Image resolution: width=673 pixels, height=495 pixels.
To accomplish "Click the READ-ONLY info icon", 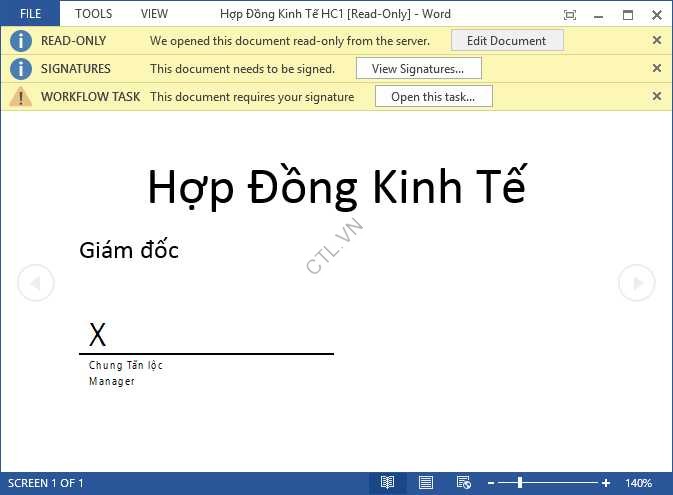I will point(21,41).
